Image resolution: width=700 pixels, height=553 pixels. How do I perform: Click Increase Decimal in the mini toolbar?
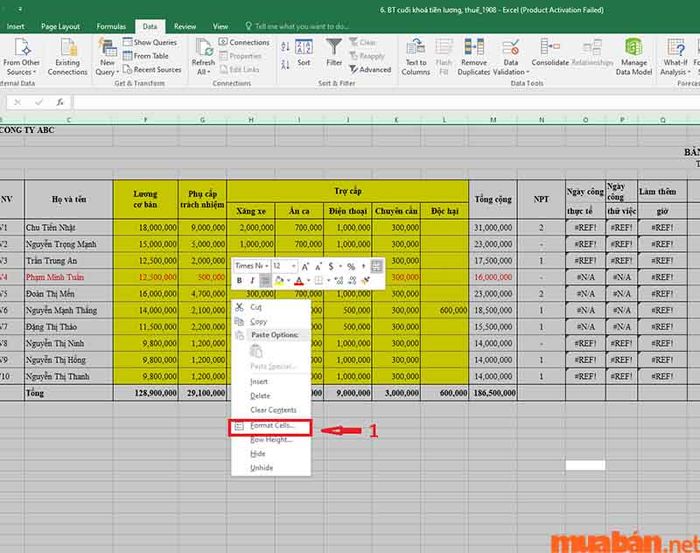[x=339, y=280]
